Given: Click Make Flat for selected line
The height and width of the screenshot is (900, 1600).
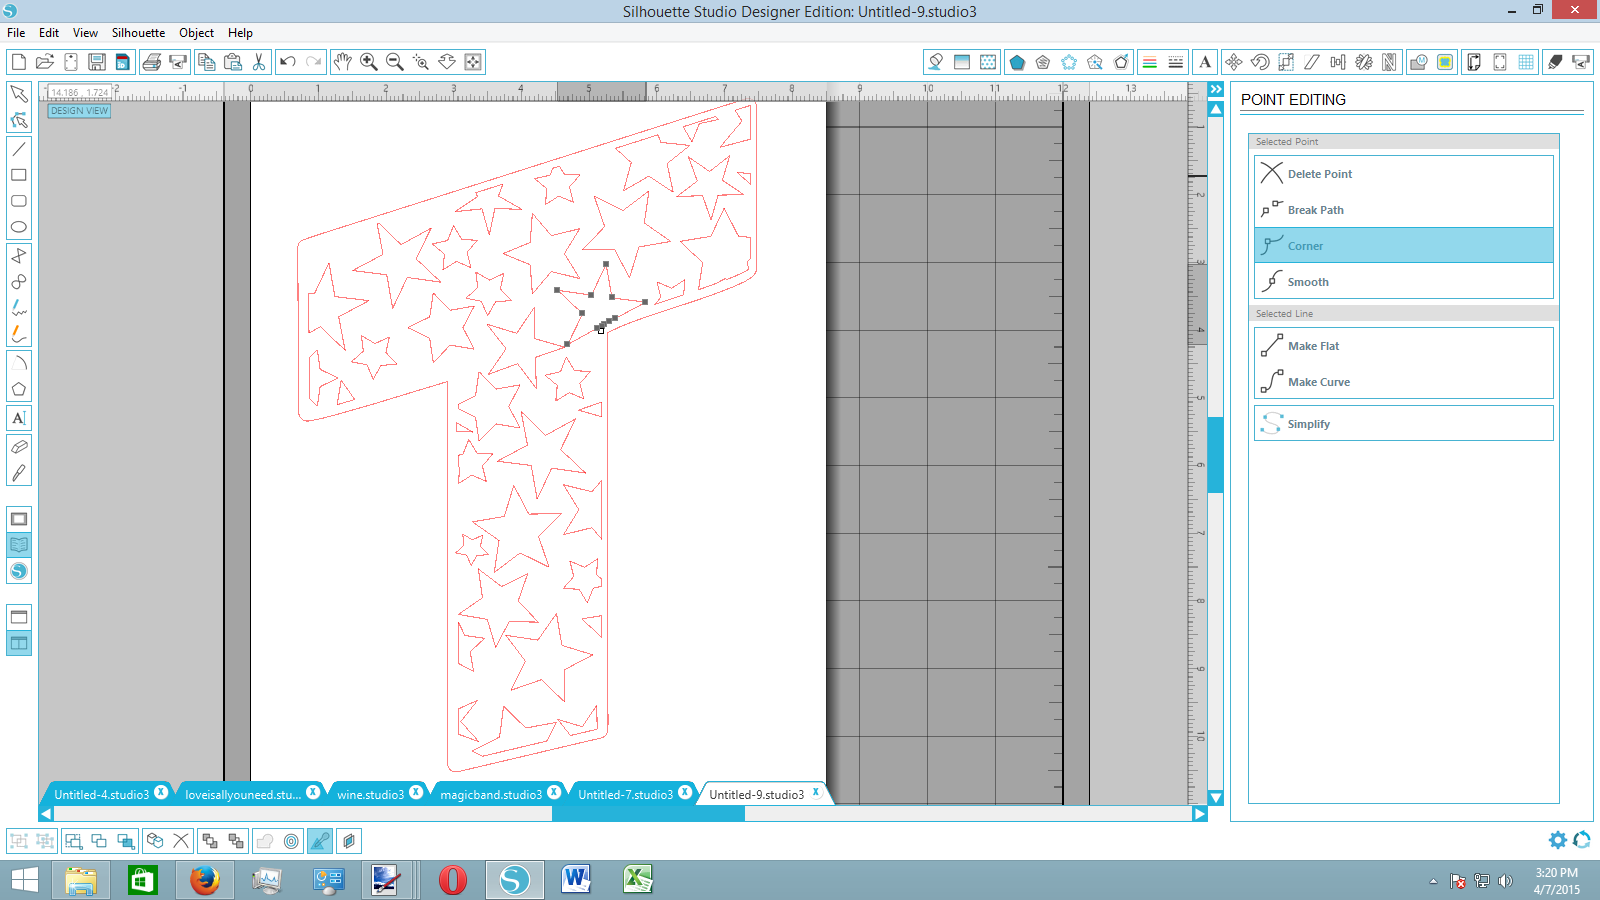Looking at the screenshot, I should coord(1404,346).
